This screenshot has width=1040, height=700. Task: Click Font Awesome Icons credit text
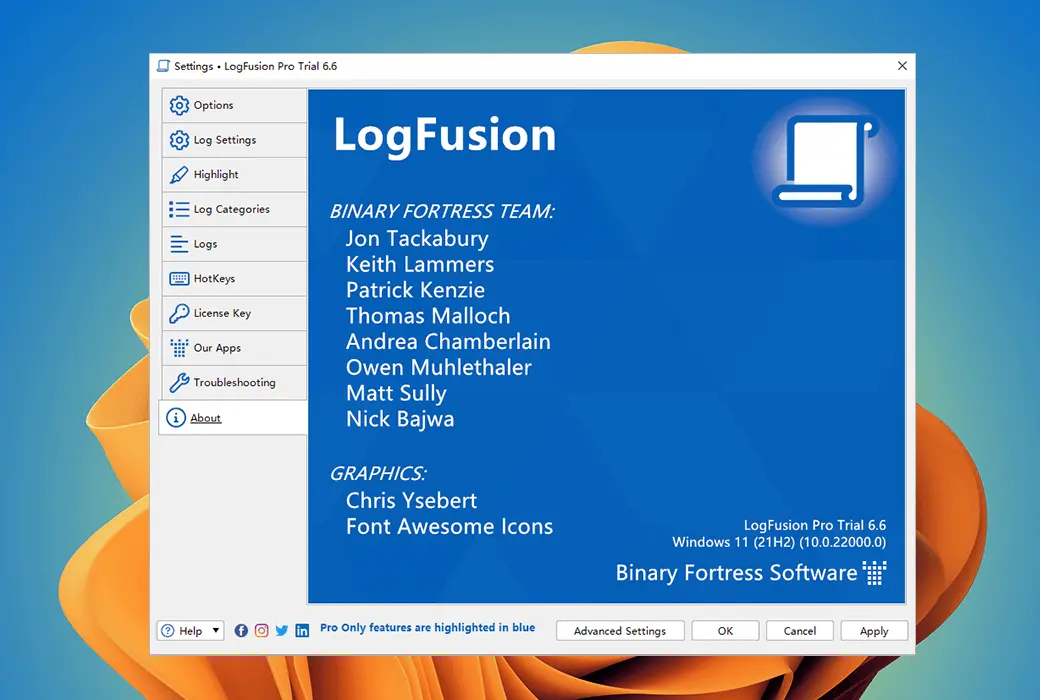pos(449,526)
